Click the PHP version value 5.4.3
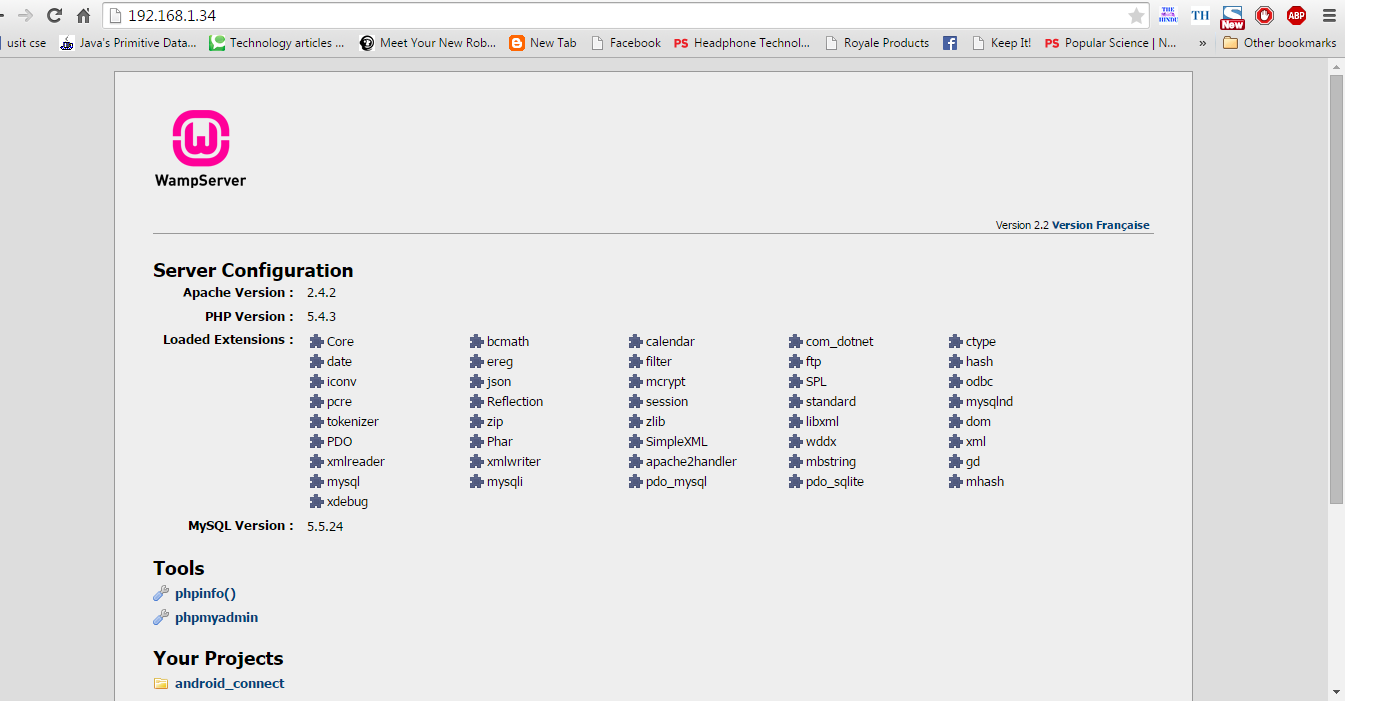Image resolution: width=1379 pixels, height=701 pixels. coord(322,317)
